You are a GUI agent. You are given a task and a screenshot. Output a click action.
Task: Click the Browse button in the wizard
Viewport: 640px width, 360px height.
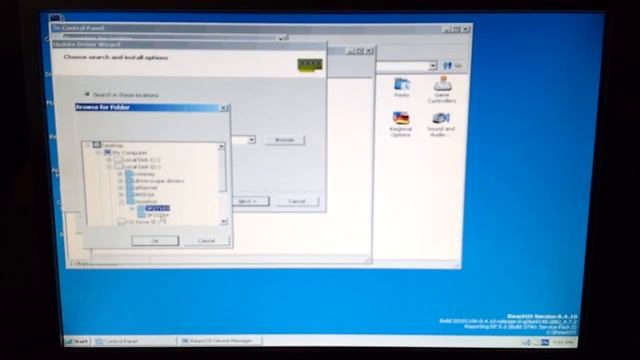pyautogui.click(x=285, y=140)
